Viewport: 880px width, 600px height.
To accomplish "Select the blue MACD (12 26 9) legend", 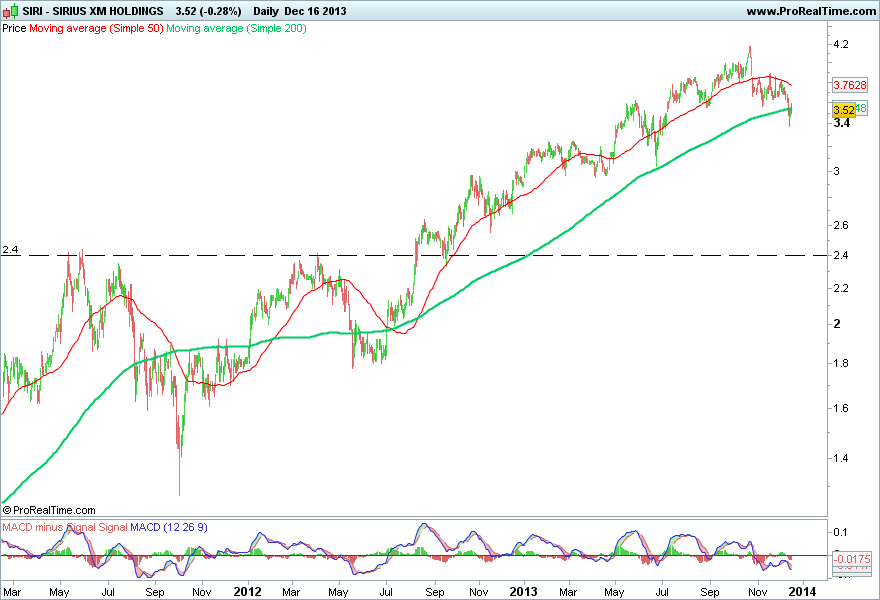I will 169,528.
